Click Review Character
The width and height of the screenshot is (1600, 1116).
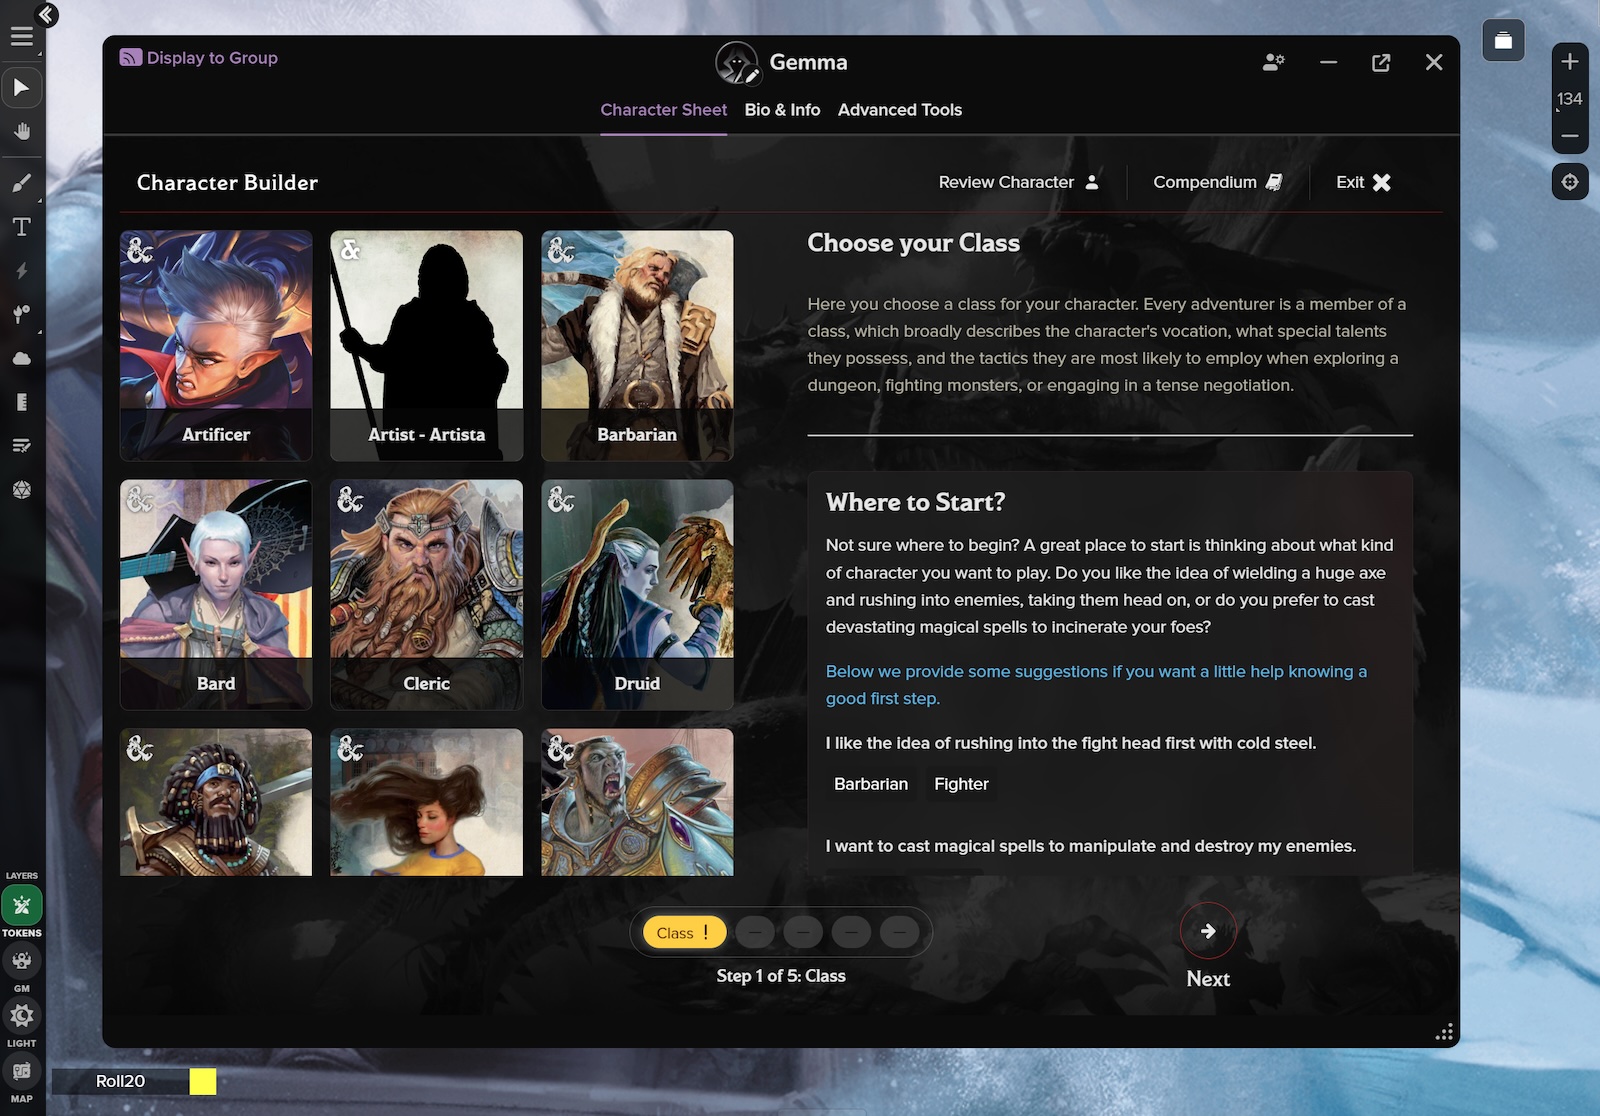tap(1019, 182)
